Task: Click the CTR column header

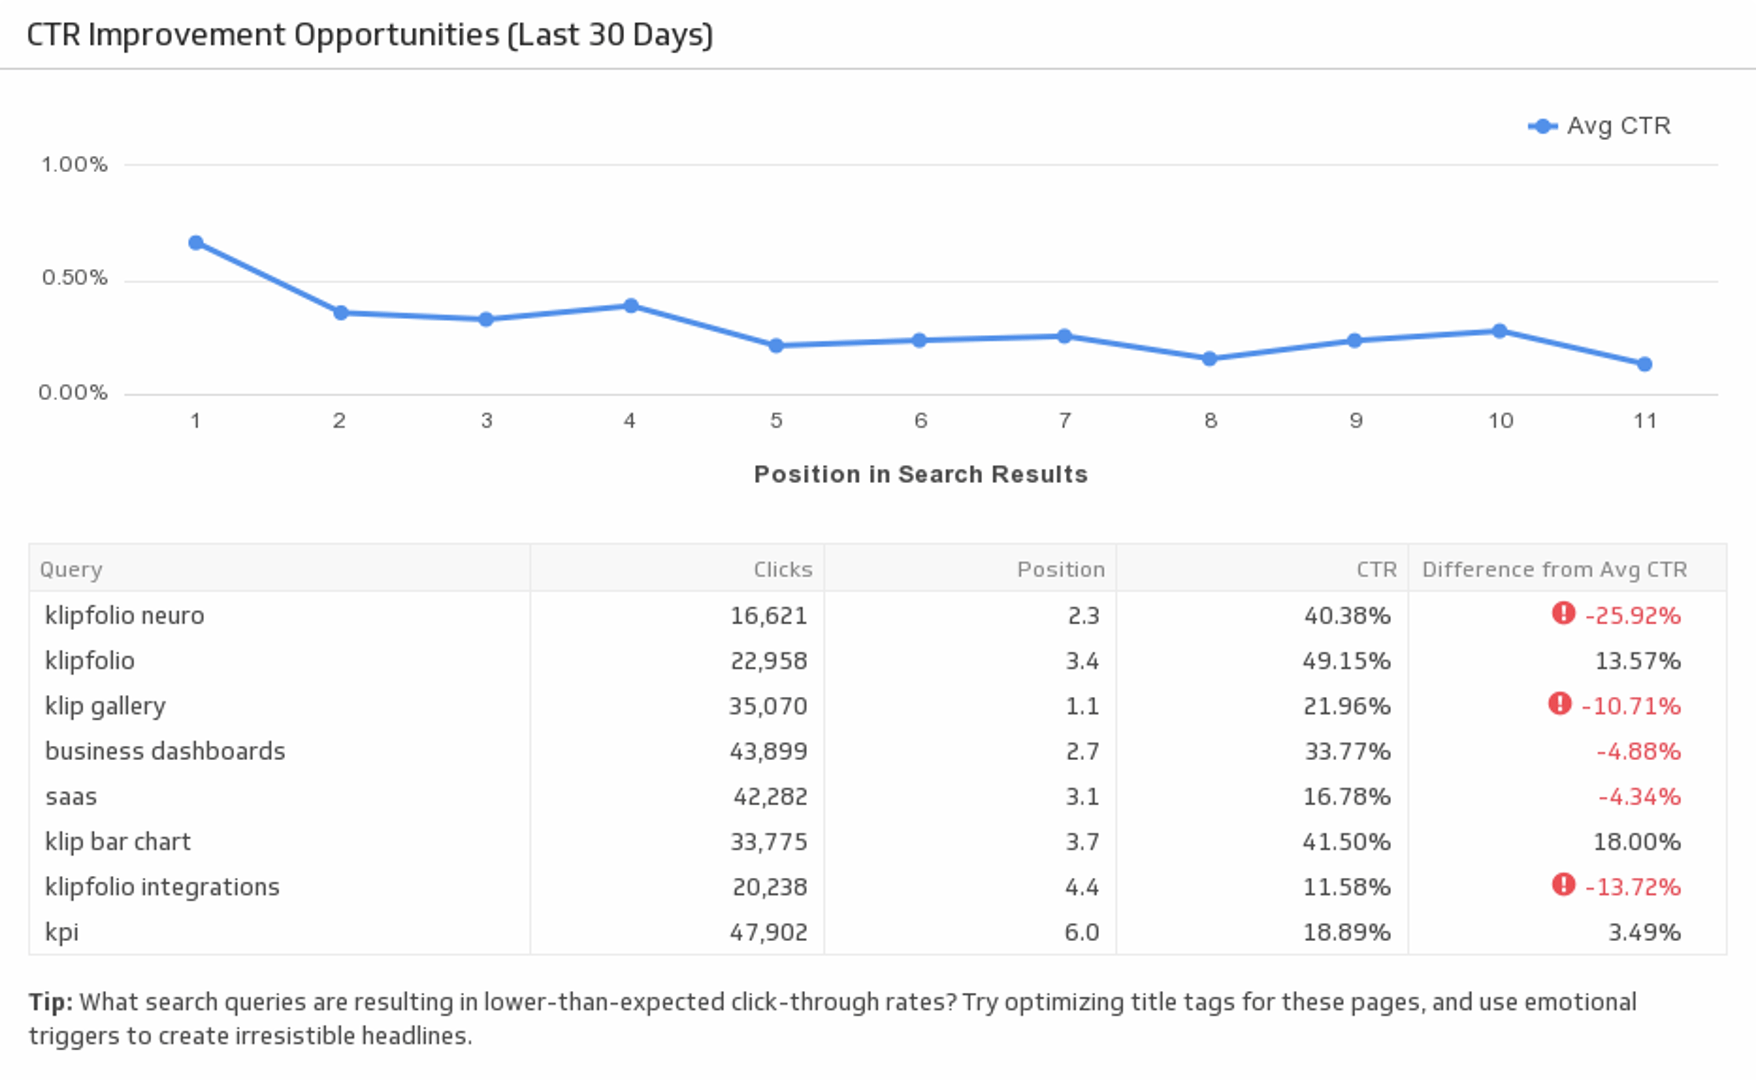Action: point(1376,569)
